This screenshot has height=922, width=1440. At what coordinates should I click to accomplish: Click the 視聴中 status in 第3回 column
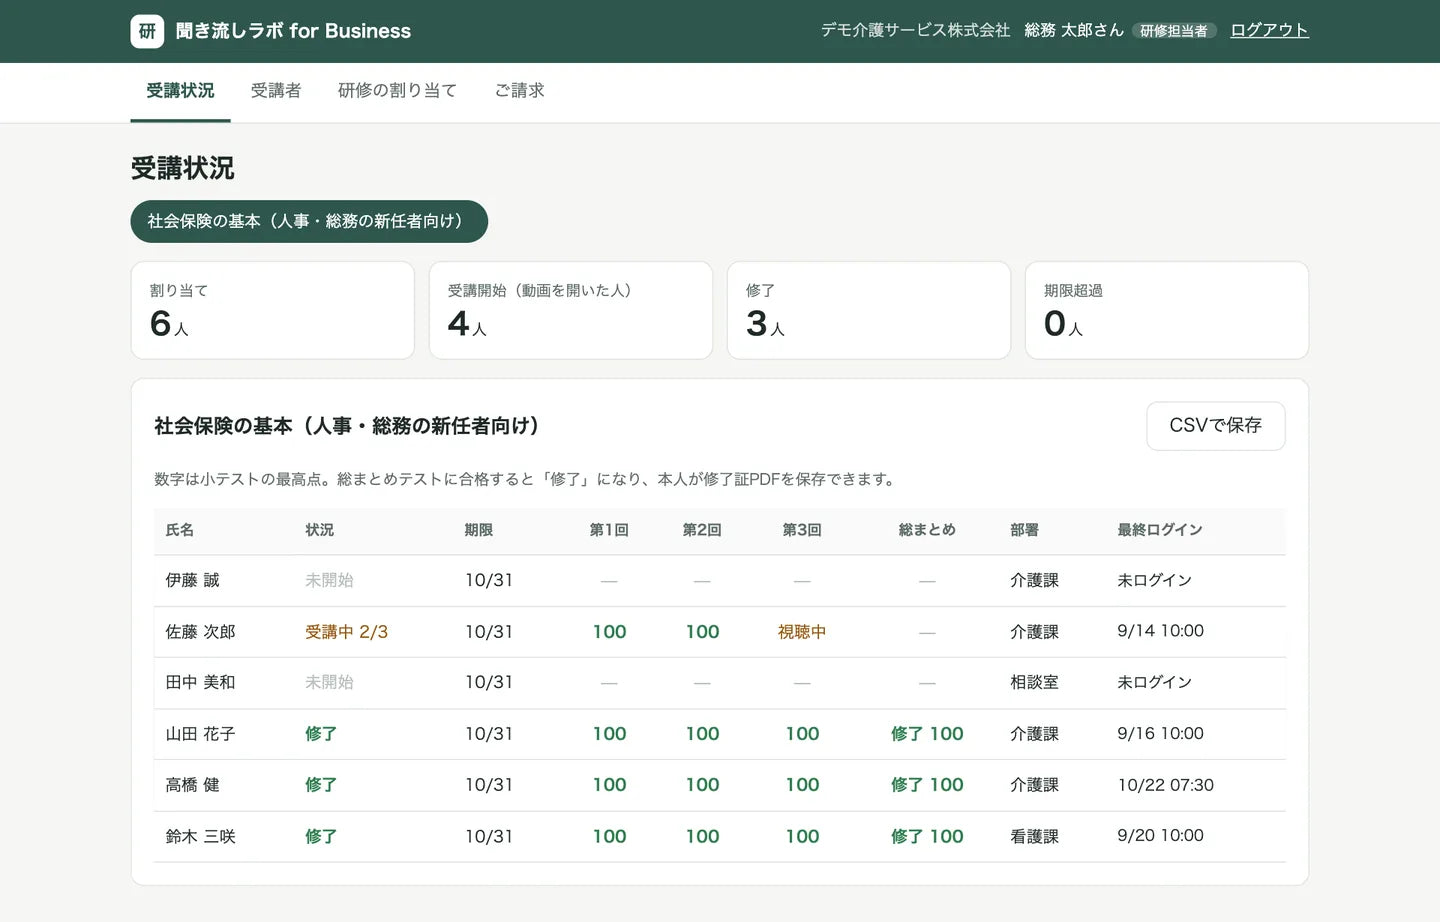click(x=802, y=632)
